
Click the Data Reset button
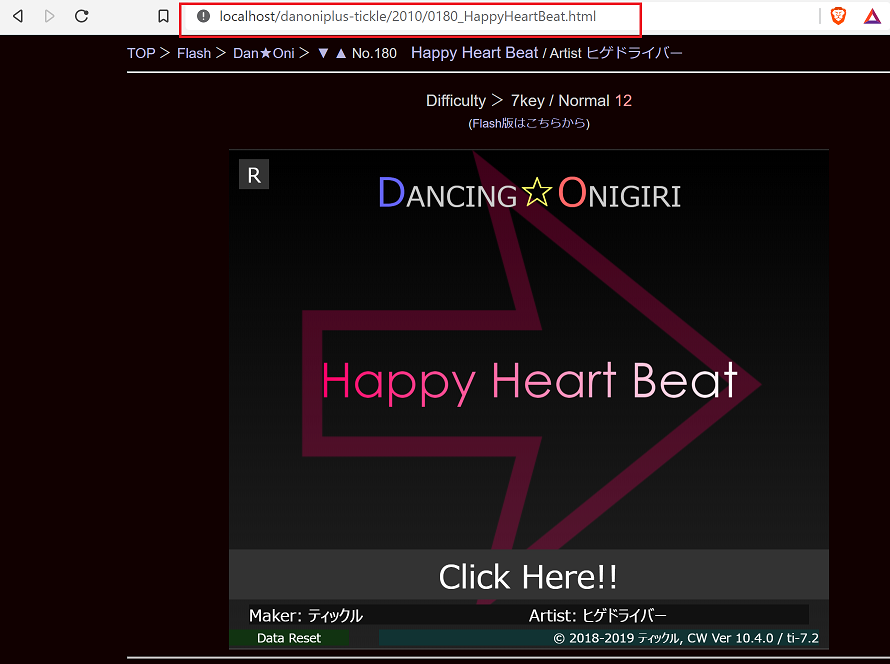[289, 638]
